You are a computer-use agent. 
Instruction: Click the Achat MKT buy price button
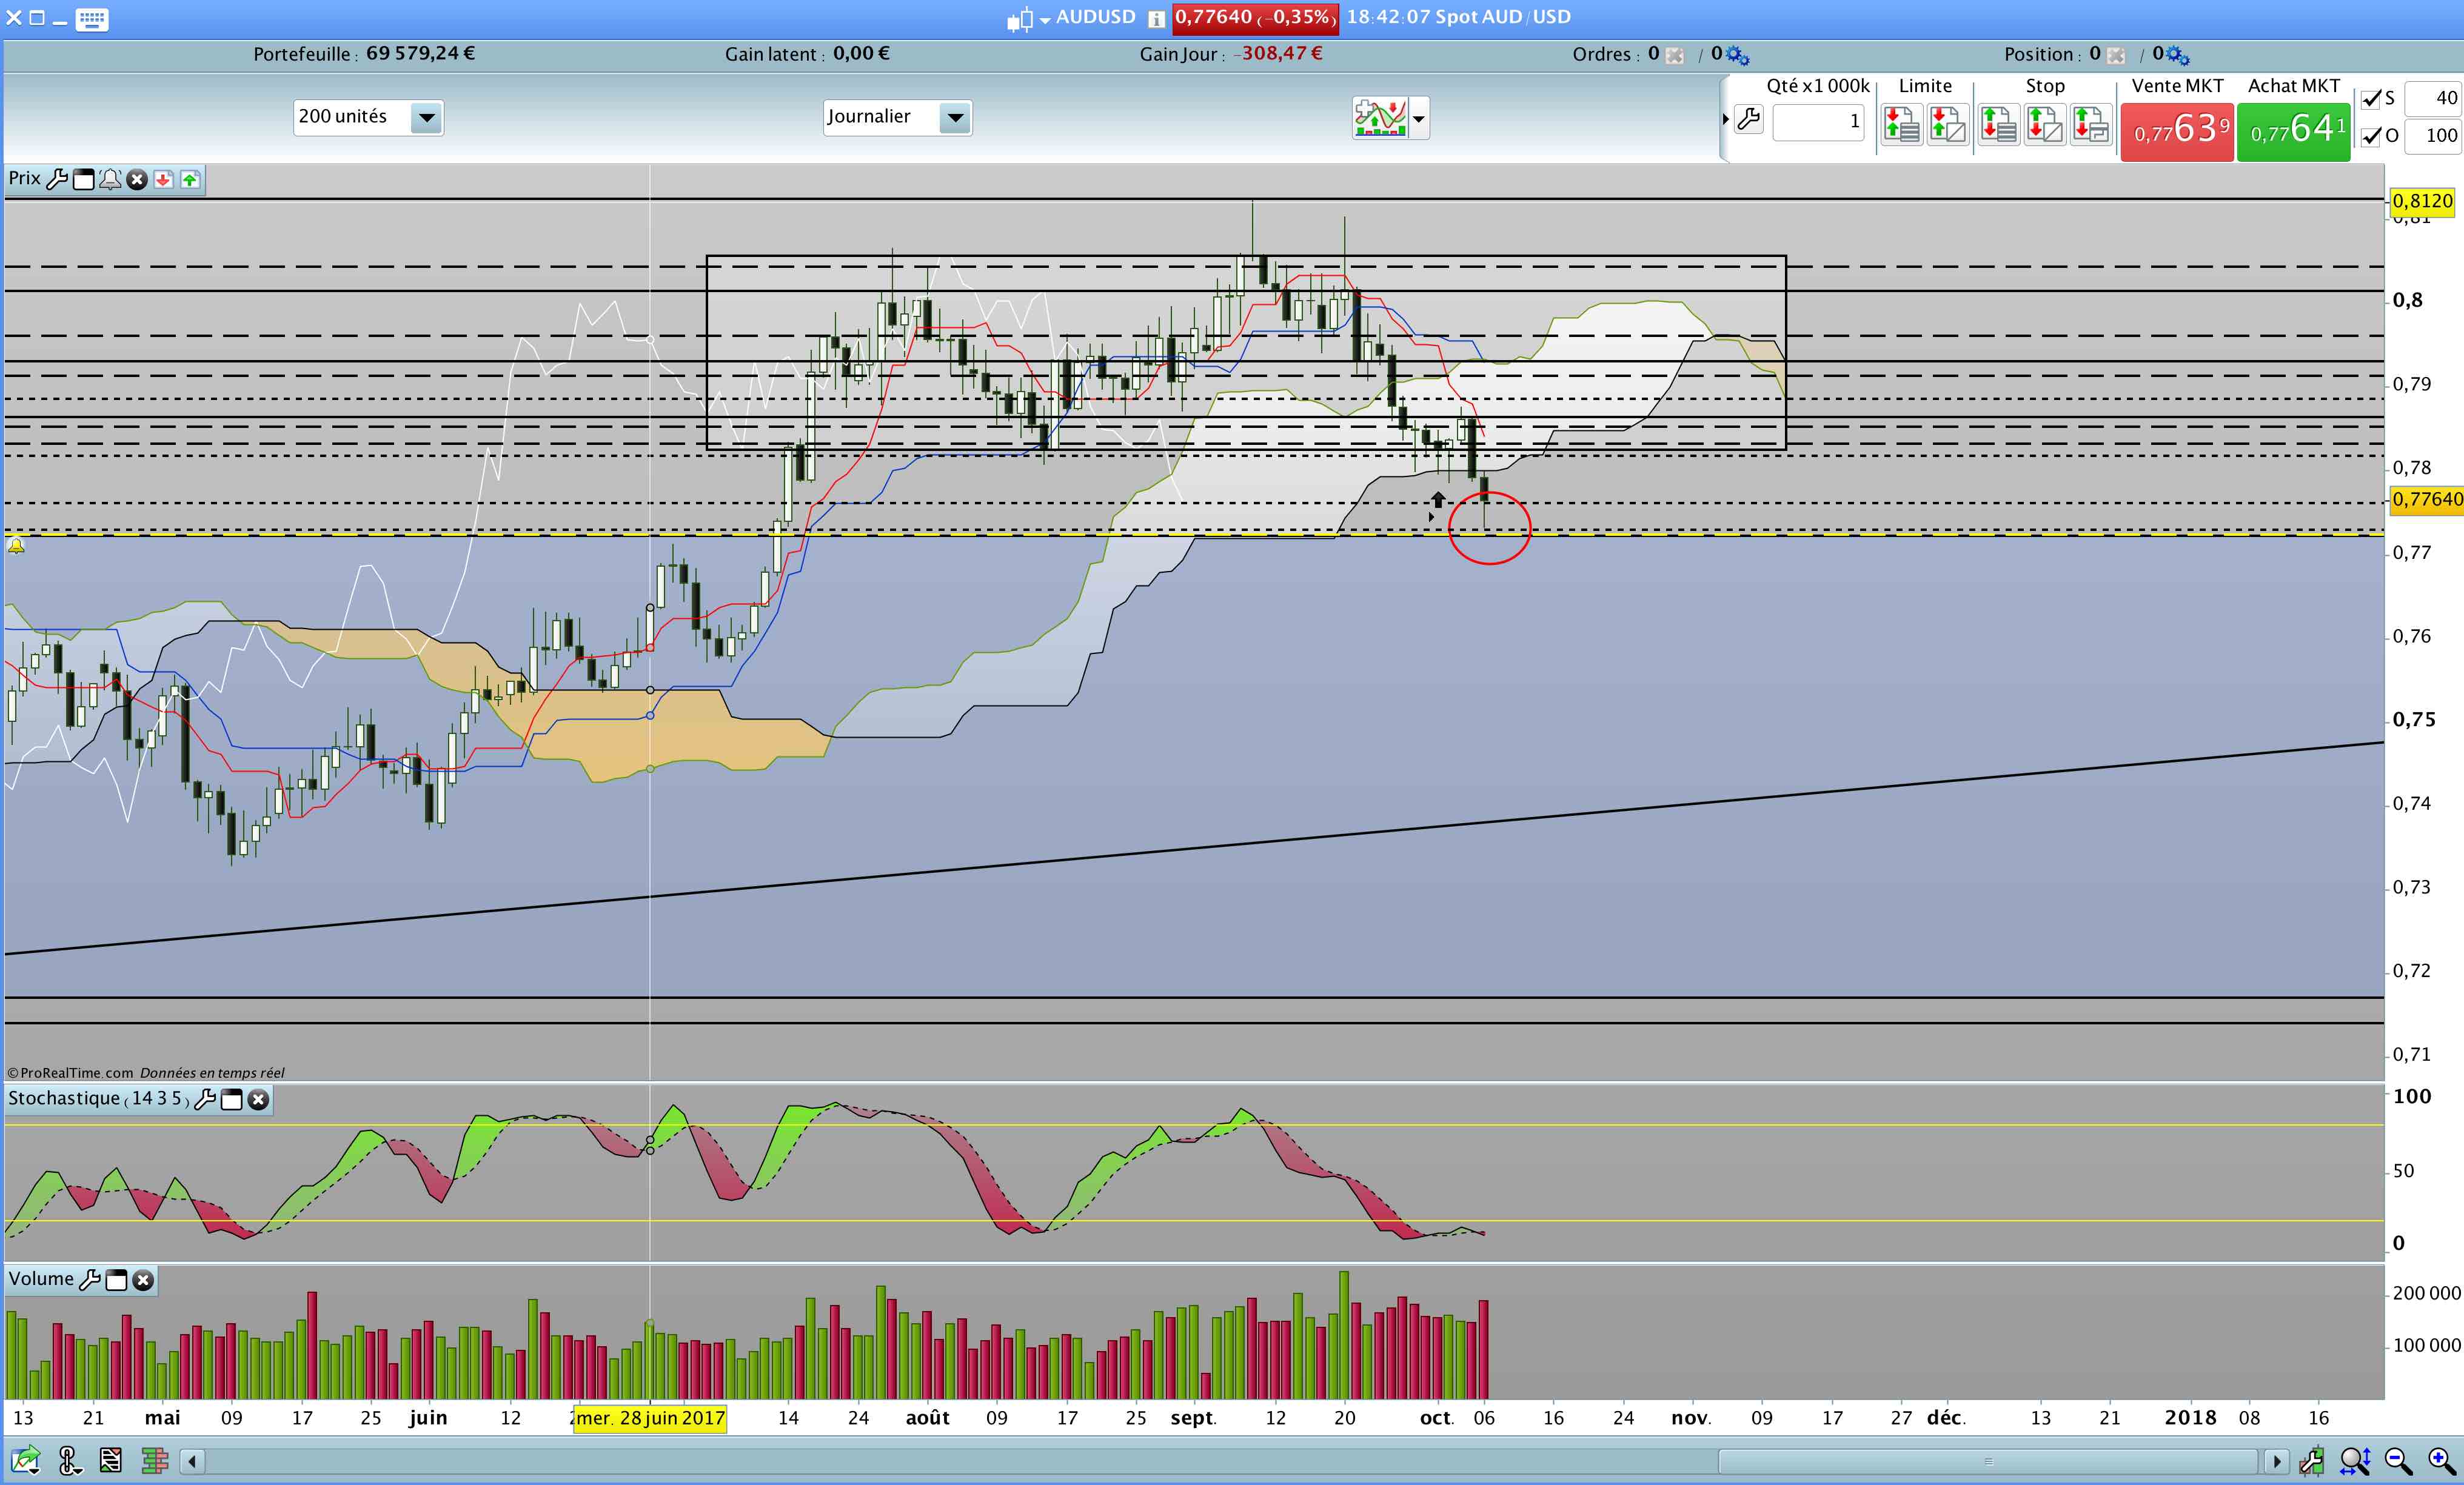(2293, 131)
